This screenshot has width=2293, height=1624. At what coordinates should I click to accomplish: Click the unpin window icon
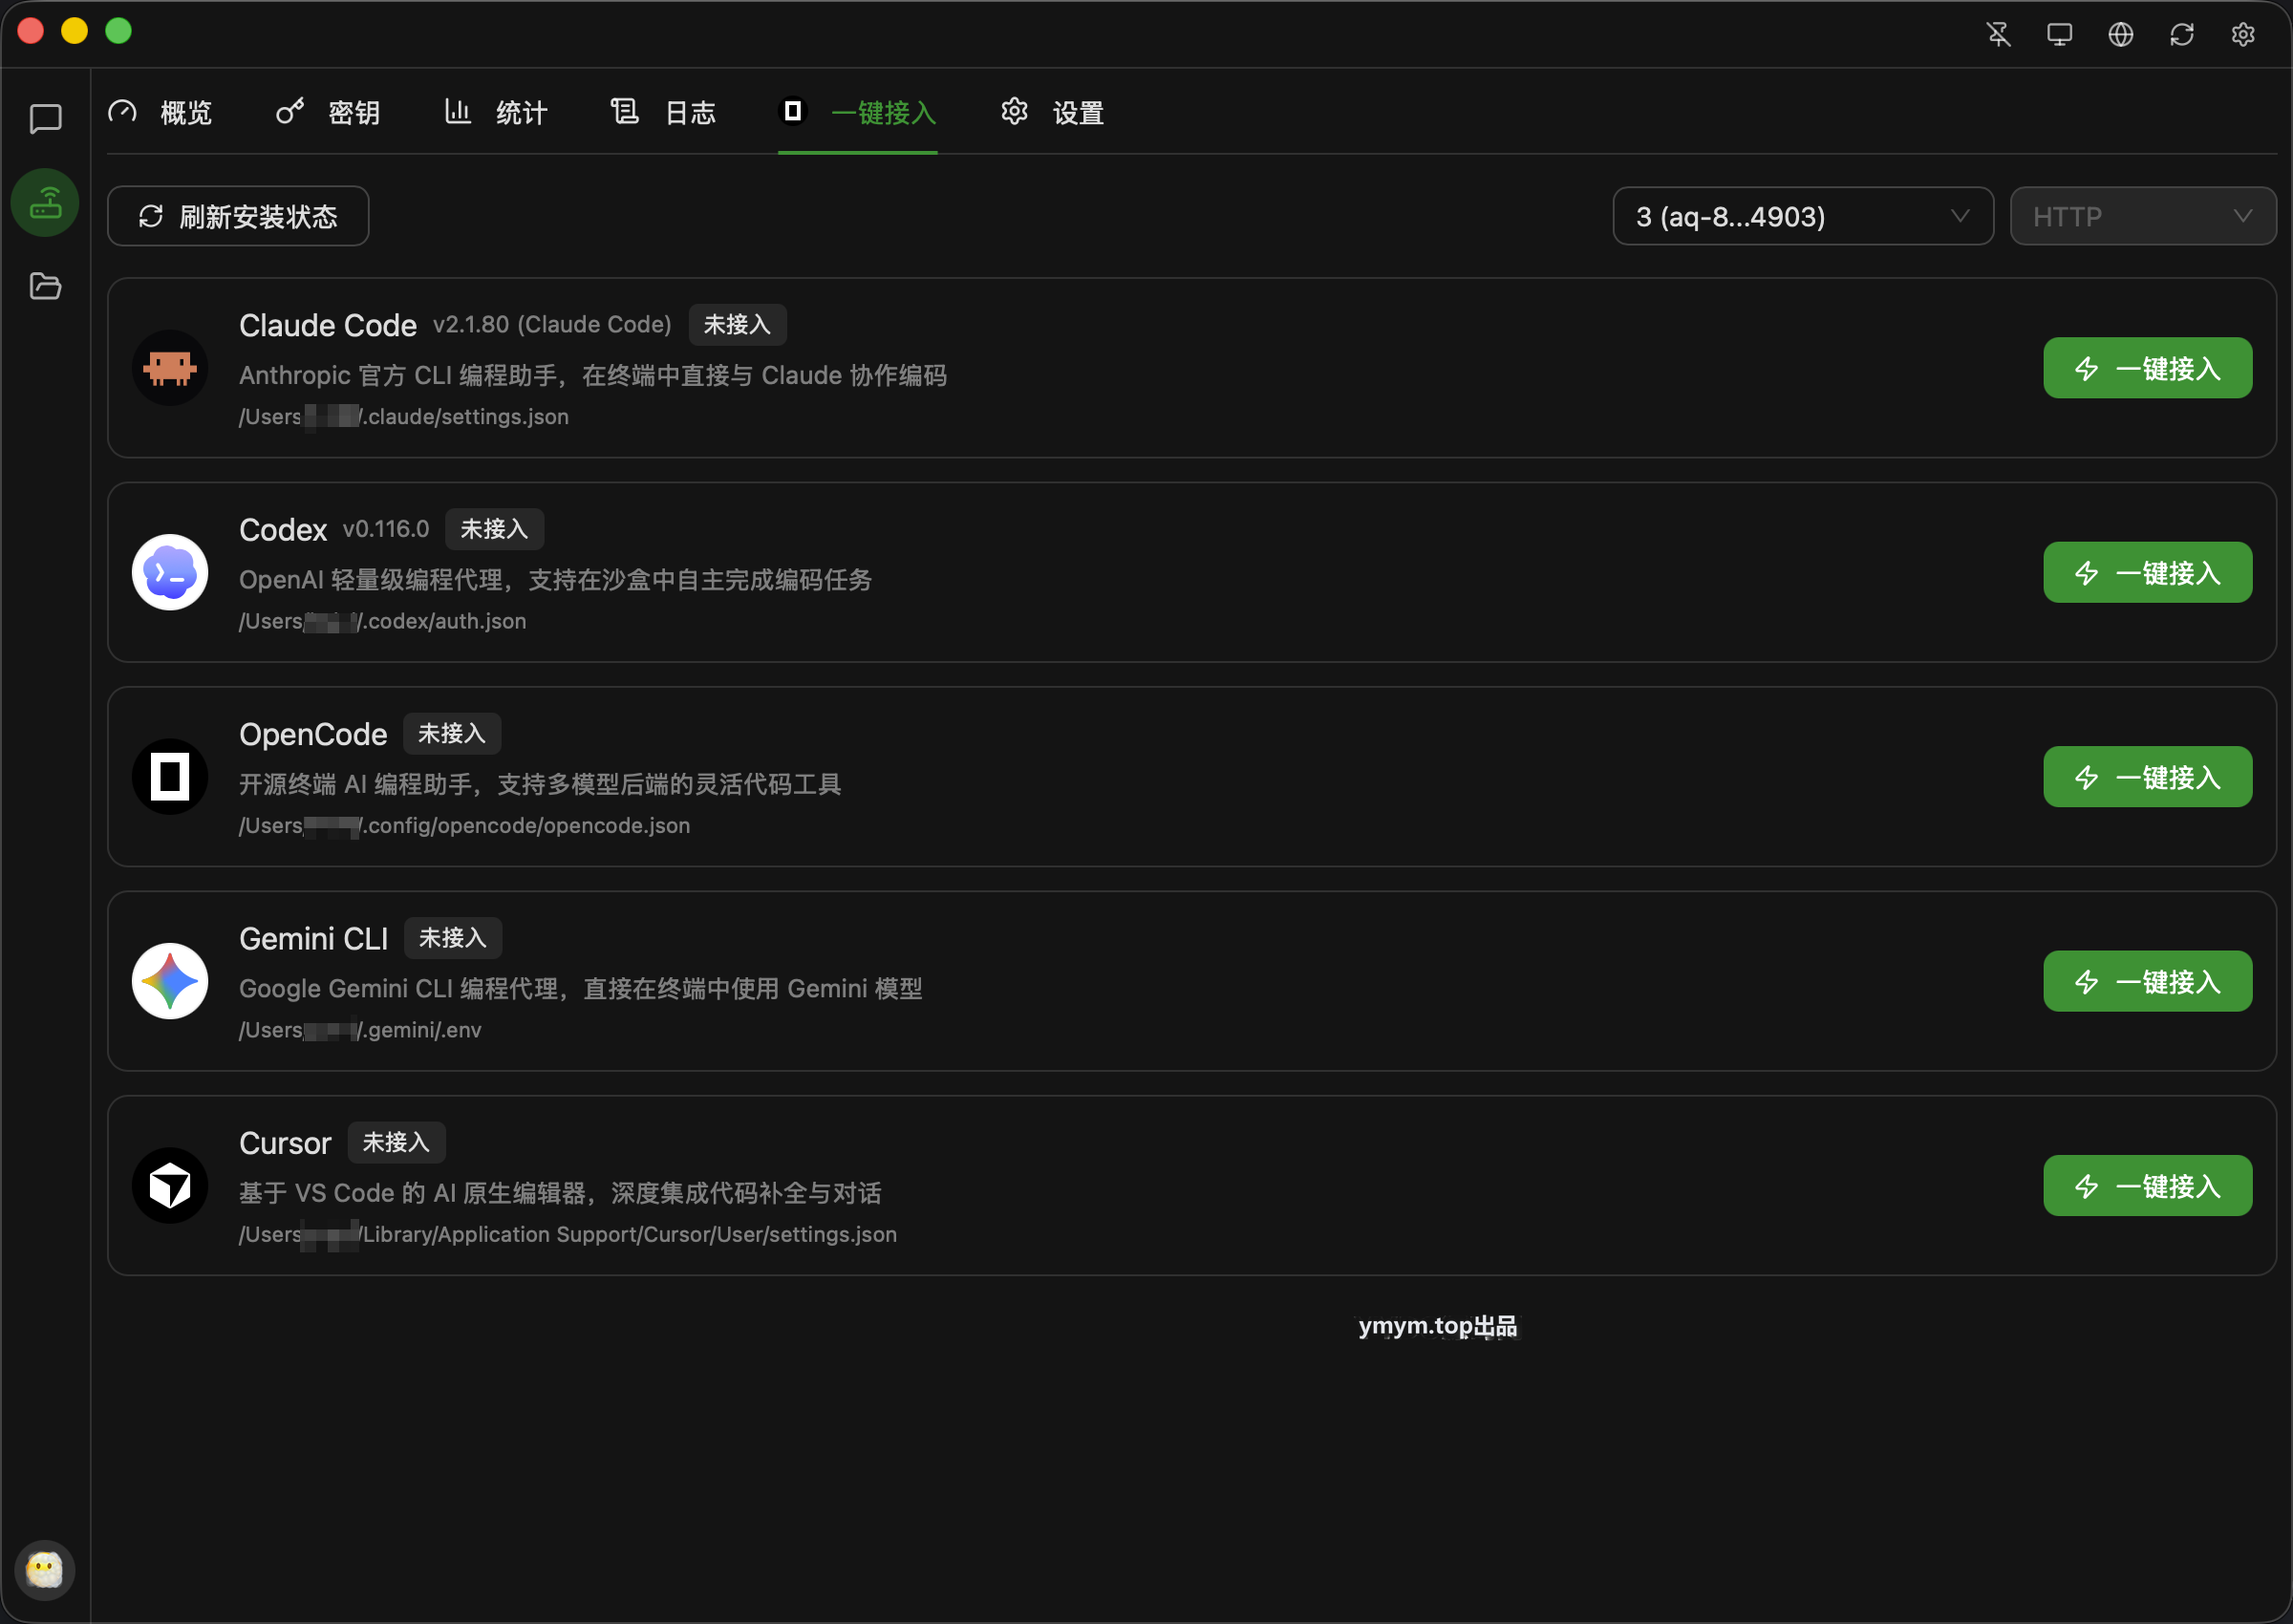pyautogui.click(x=1998, y=34)
